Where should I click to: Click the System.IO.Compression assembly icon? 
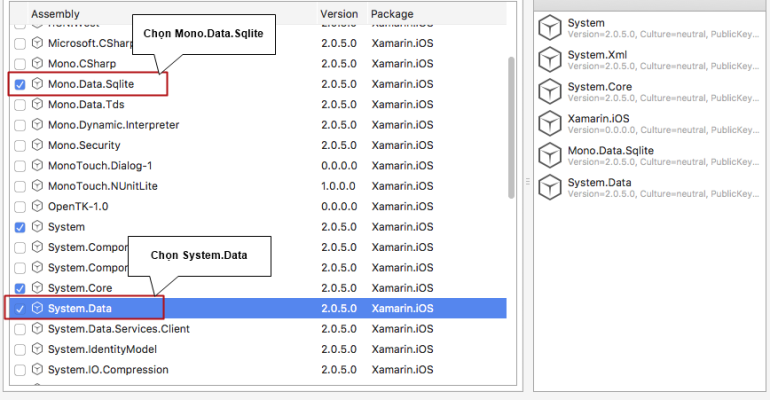click(37, 369)
